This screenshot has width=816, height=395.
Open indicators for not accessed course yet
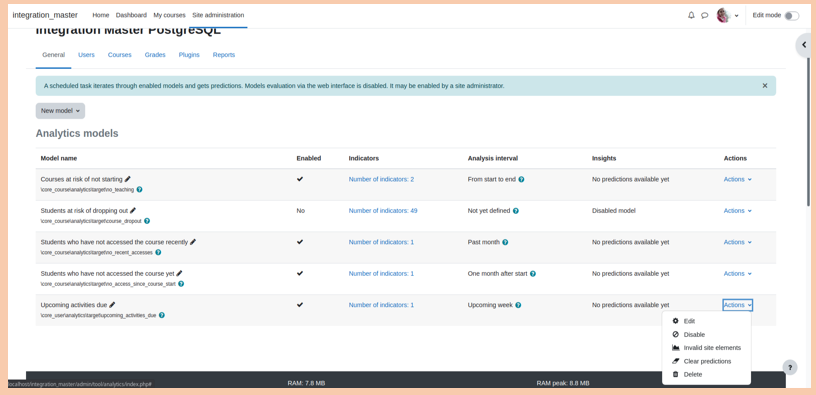[x=381, y=273]
